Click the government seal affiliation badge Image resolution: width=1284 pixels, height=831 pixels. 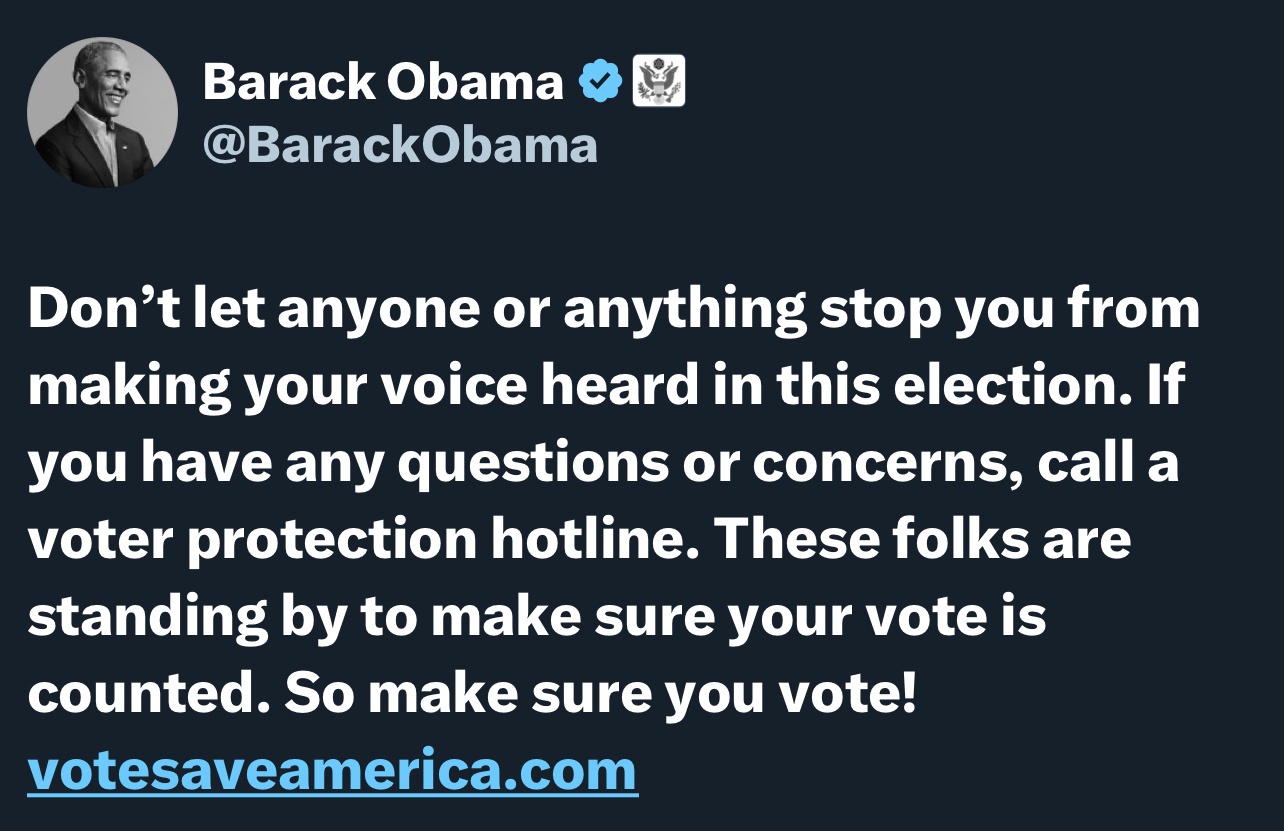click(659, 81)
